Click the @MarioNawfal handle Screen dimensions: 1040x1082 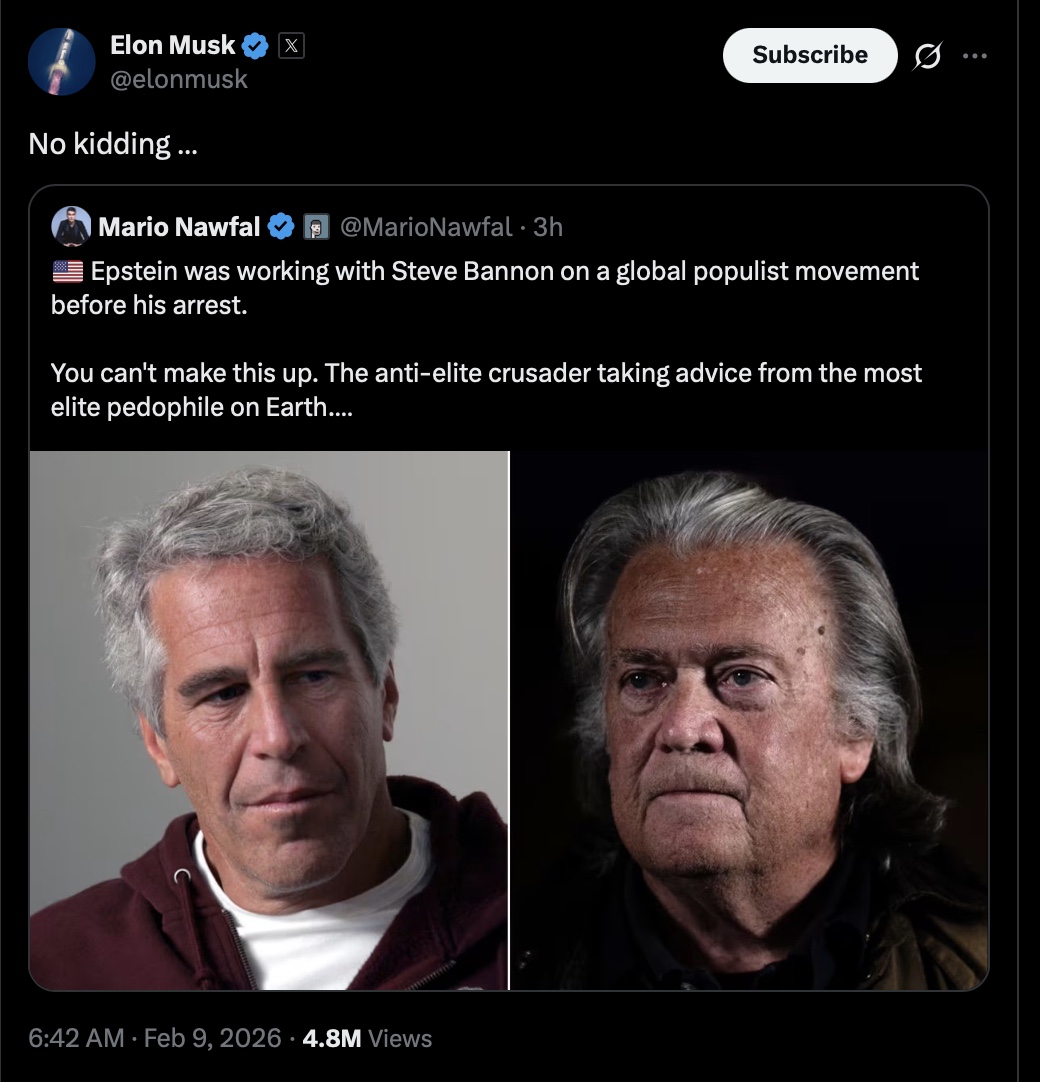(x=427, y=227)
